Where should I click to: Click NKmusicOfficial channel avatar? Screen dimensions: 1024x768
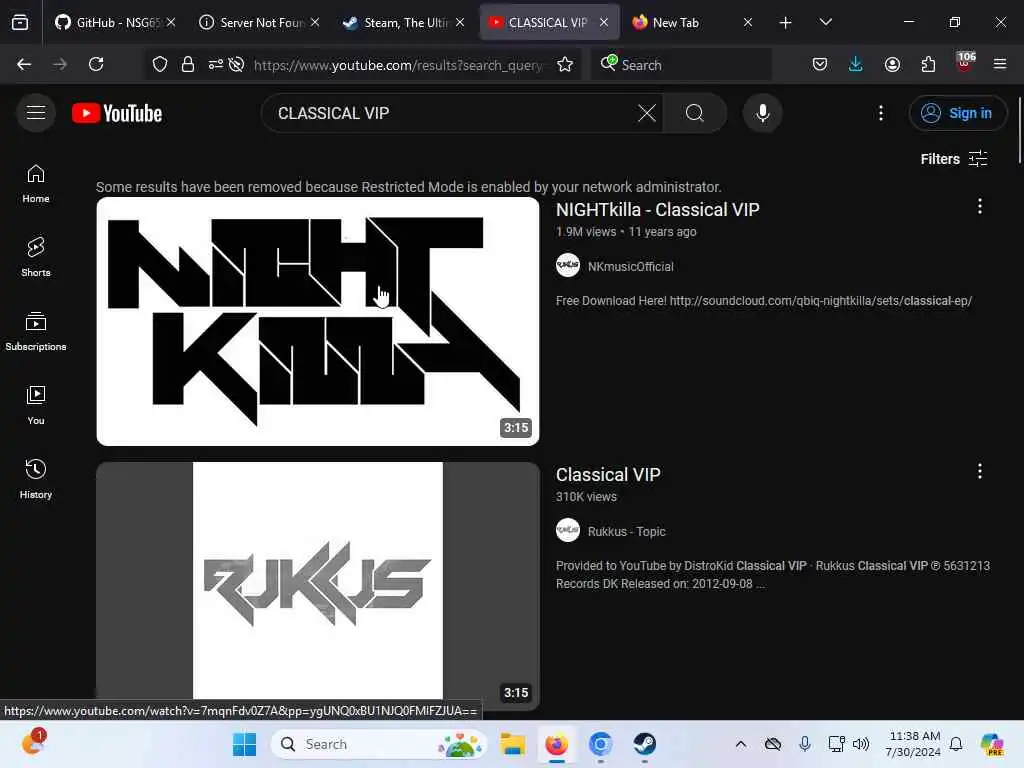(568, 265)
